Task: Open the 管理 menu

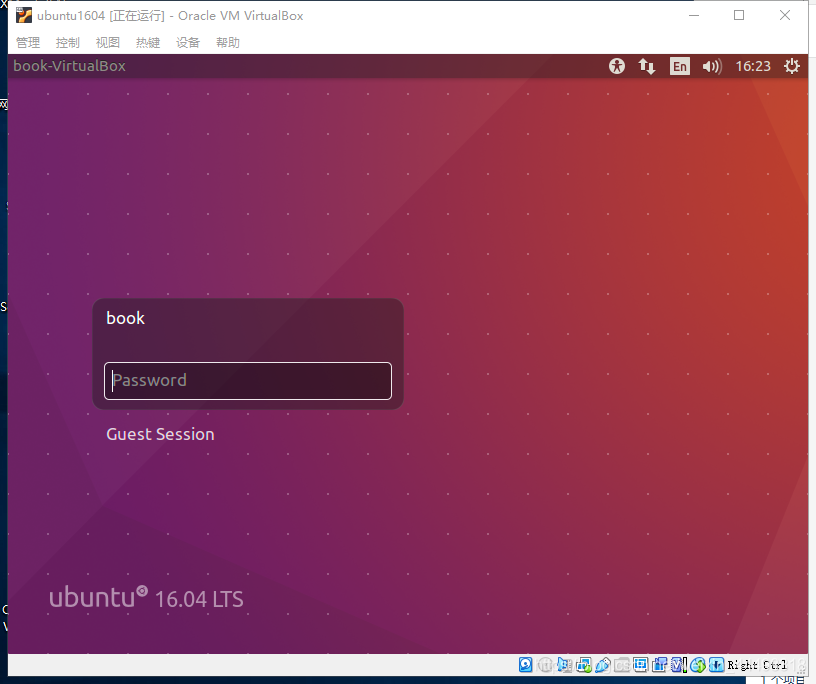Action: coord(28,43)
